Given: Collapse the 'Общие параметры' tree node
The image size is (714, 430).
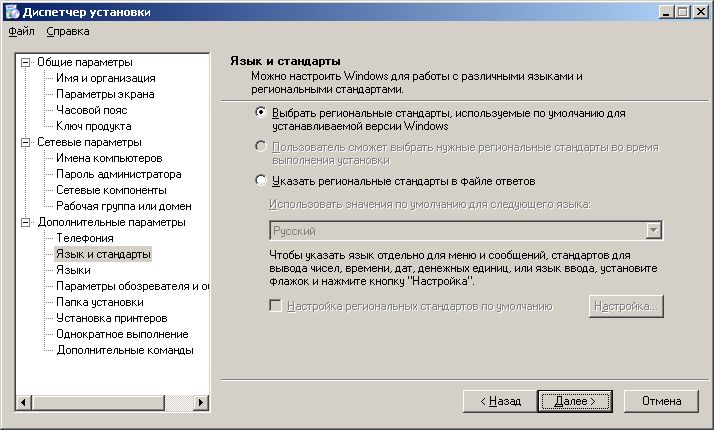Looking at the screenshot, I should tap(26, 62).
